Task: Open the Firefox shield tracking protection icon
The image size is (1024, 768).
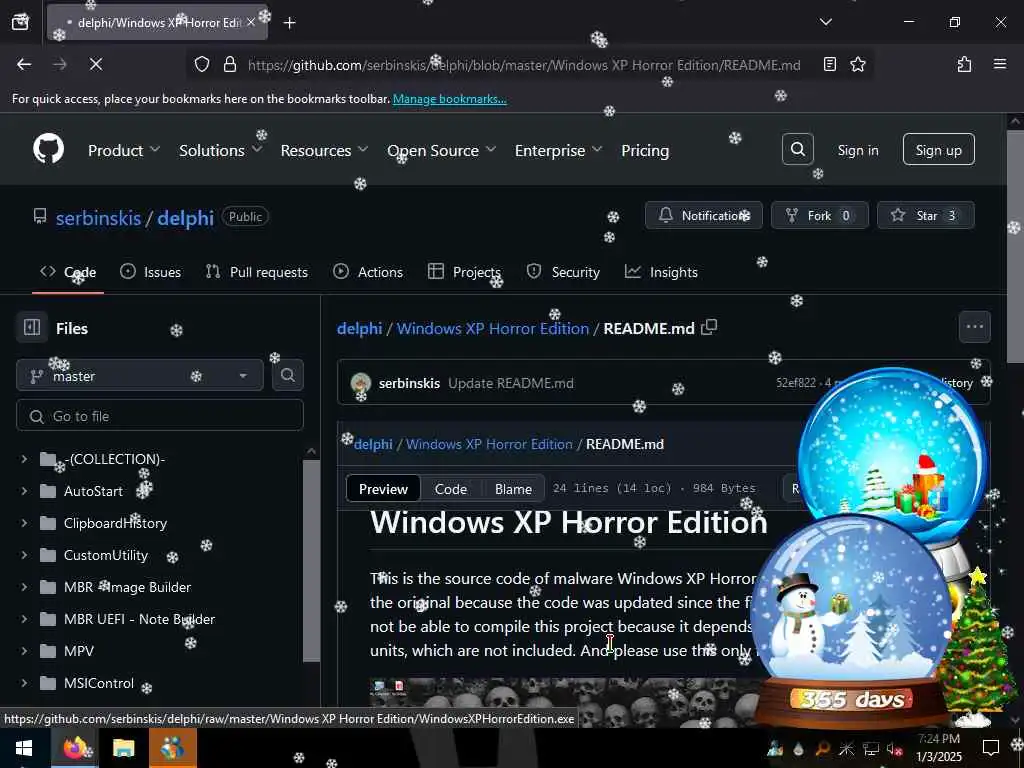Action: [x=202, y=64]
